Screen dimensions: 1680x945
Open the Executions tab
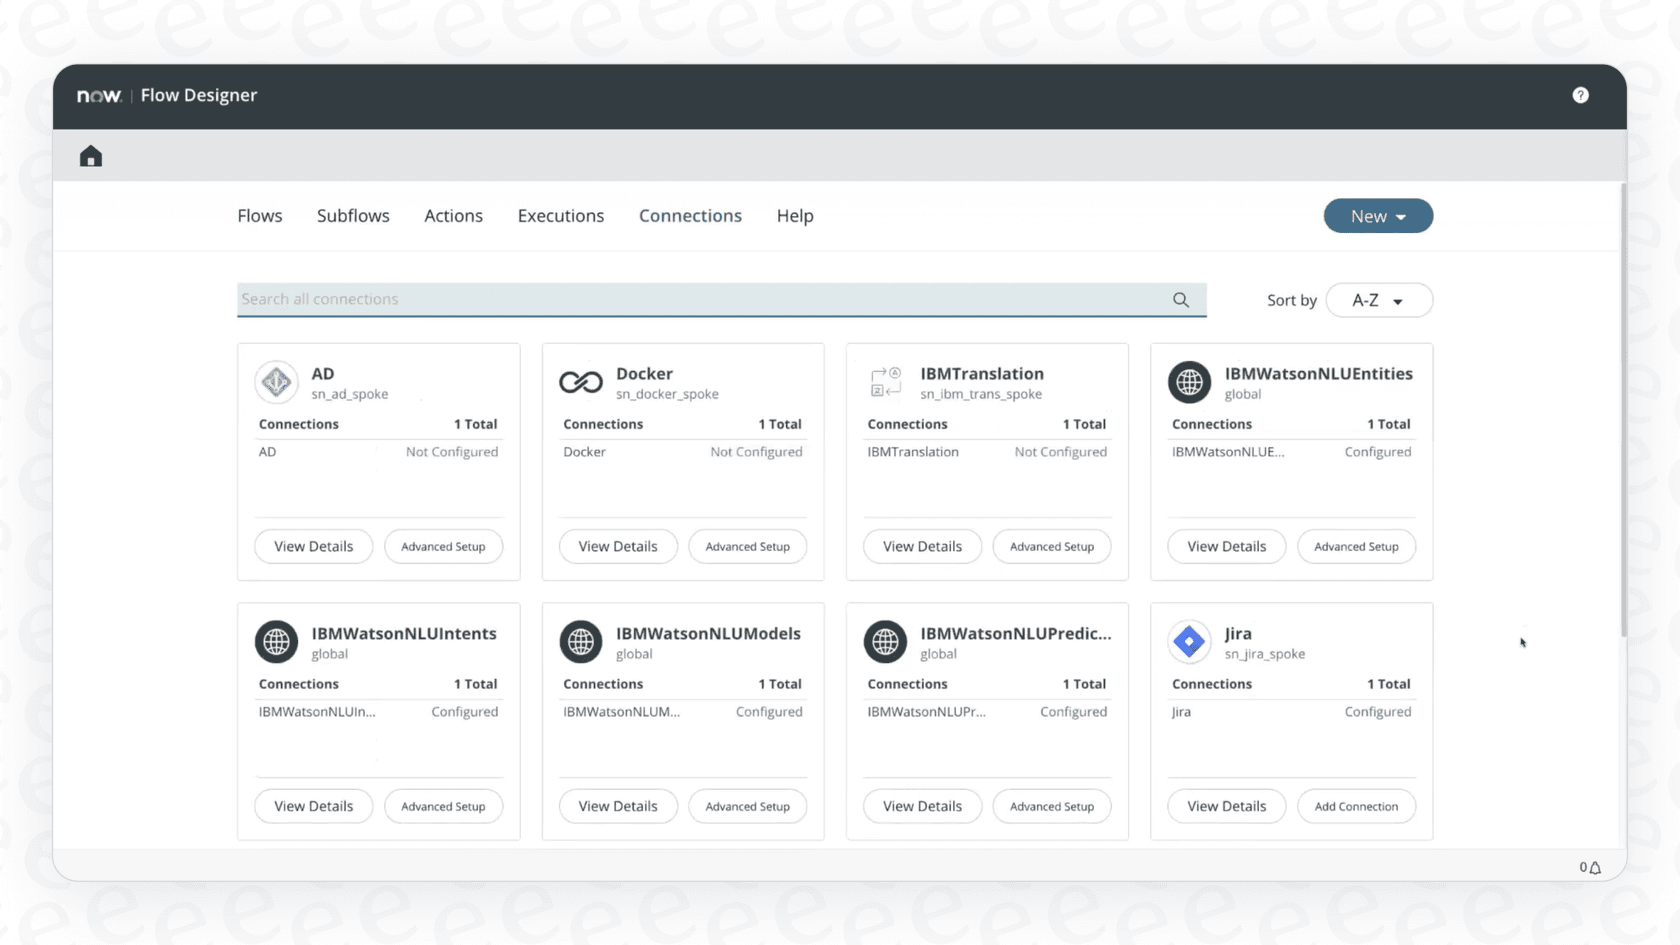coord(560,215)
